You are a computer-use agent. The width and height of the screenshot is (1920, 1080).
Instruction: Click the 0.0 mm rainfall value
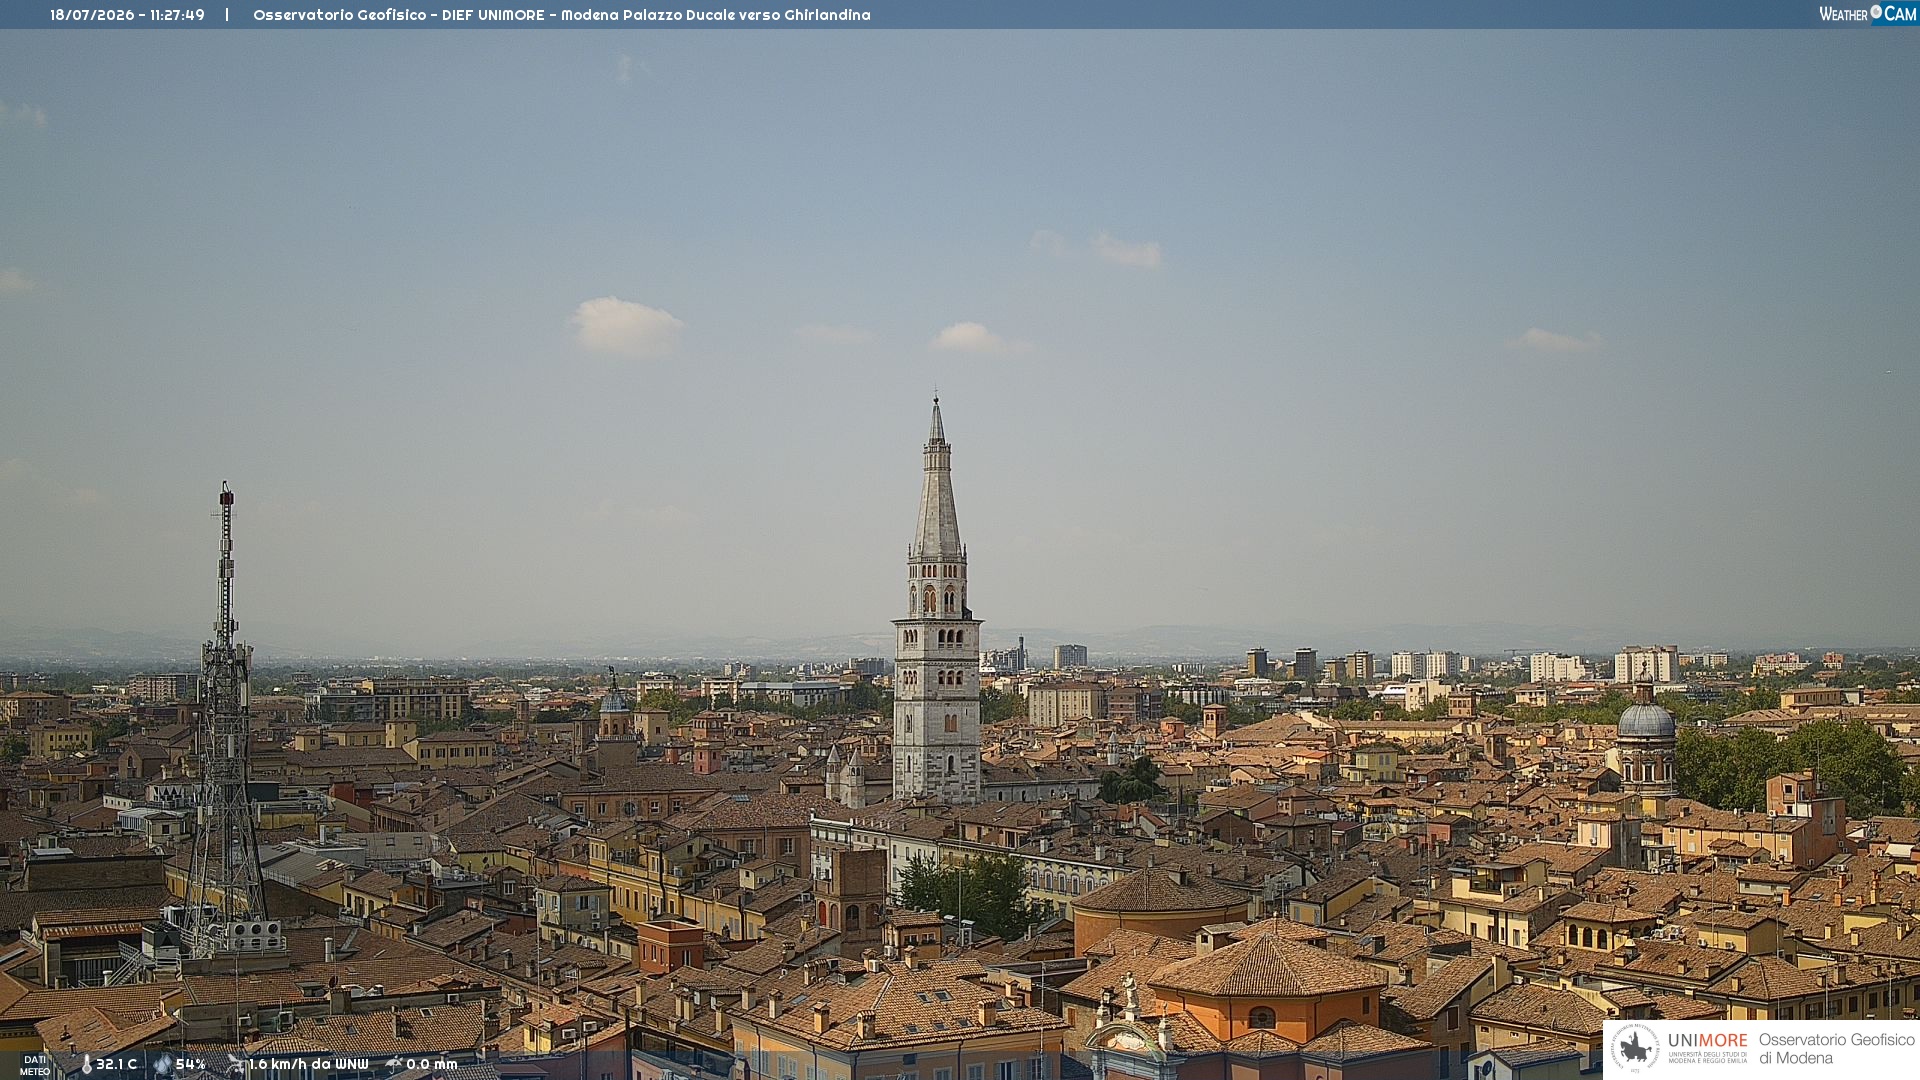pos(431,1065)
